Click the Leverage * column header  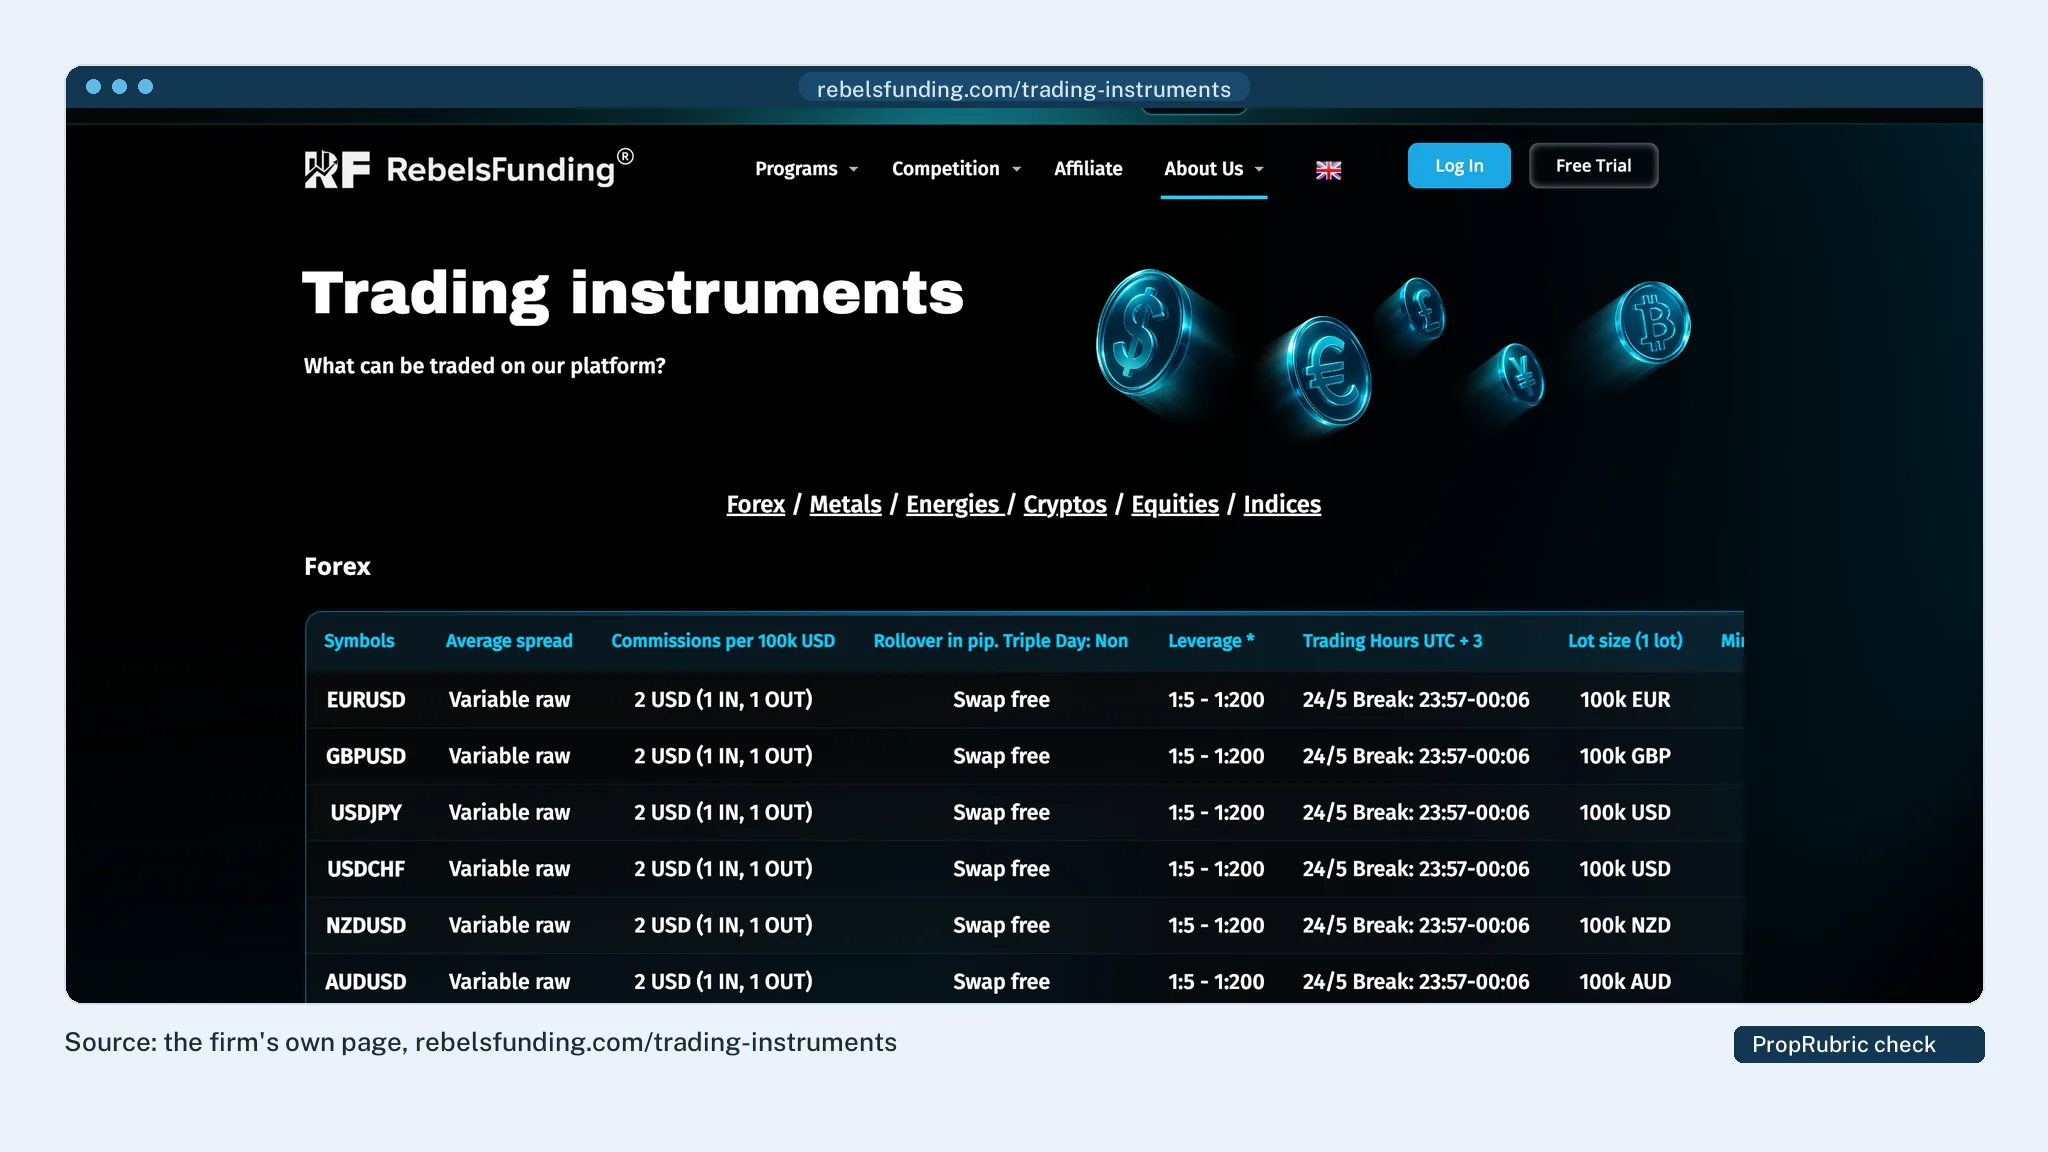point(1211,641)
